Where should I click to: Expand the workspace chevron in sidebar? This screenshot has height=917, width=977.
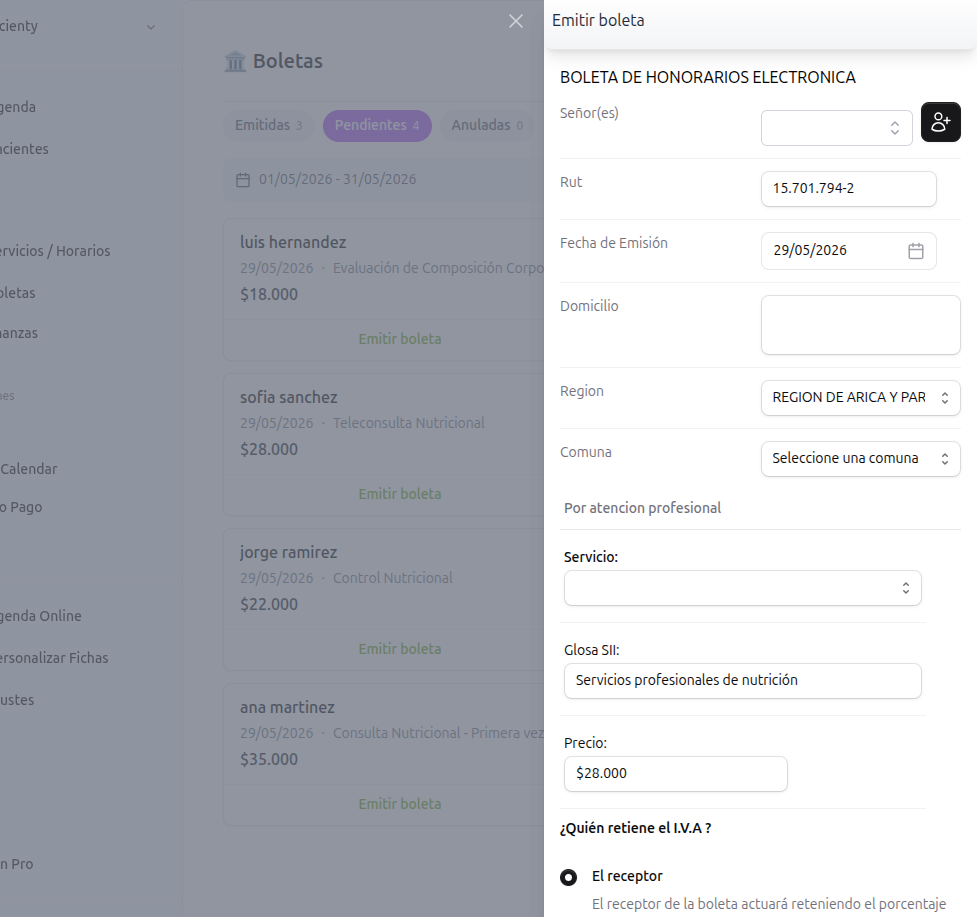coord(151,27)
